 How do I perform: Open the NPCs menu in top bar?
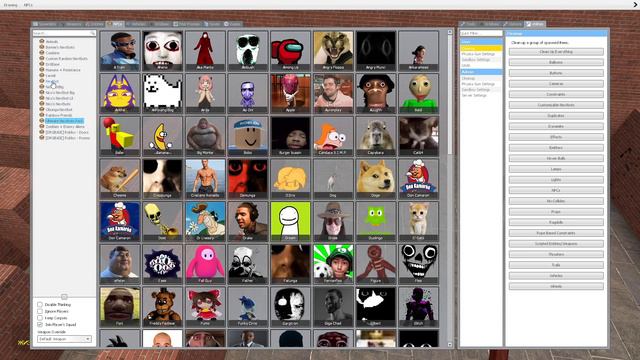tap(28, 5)
